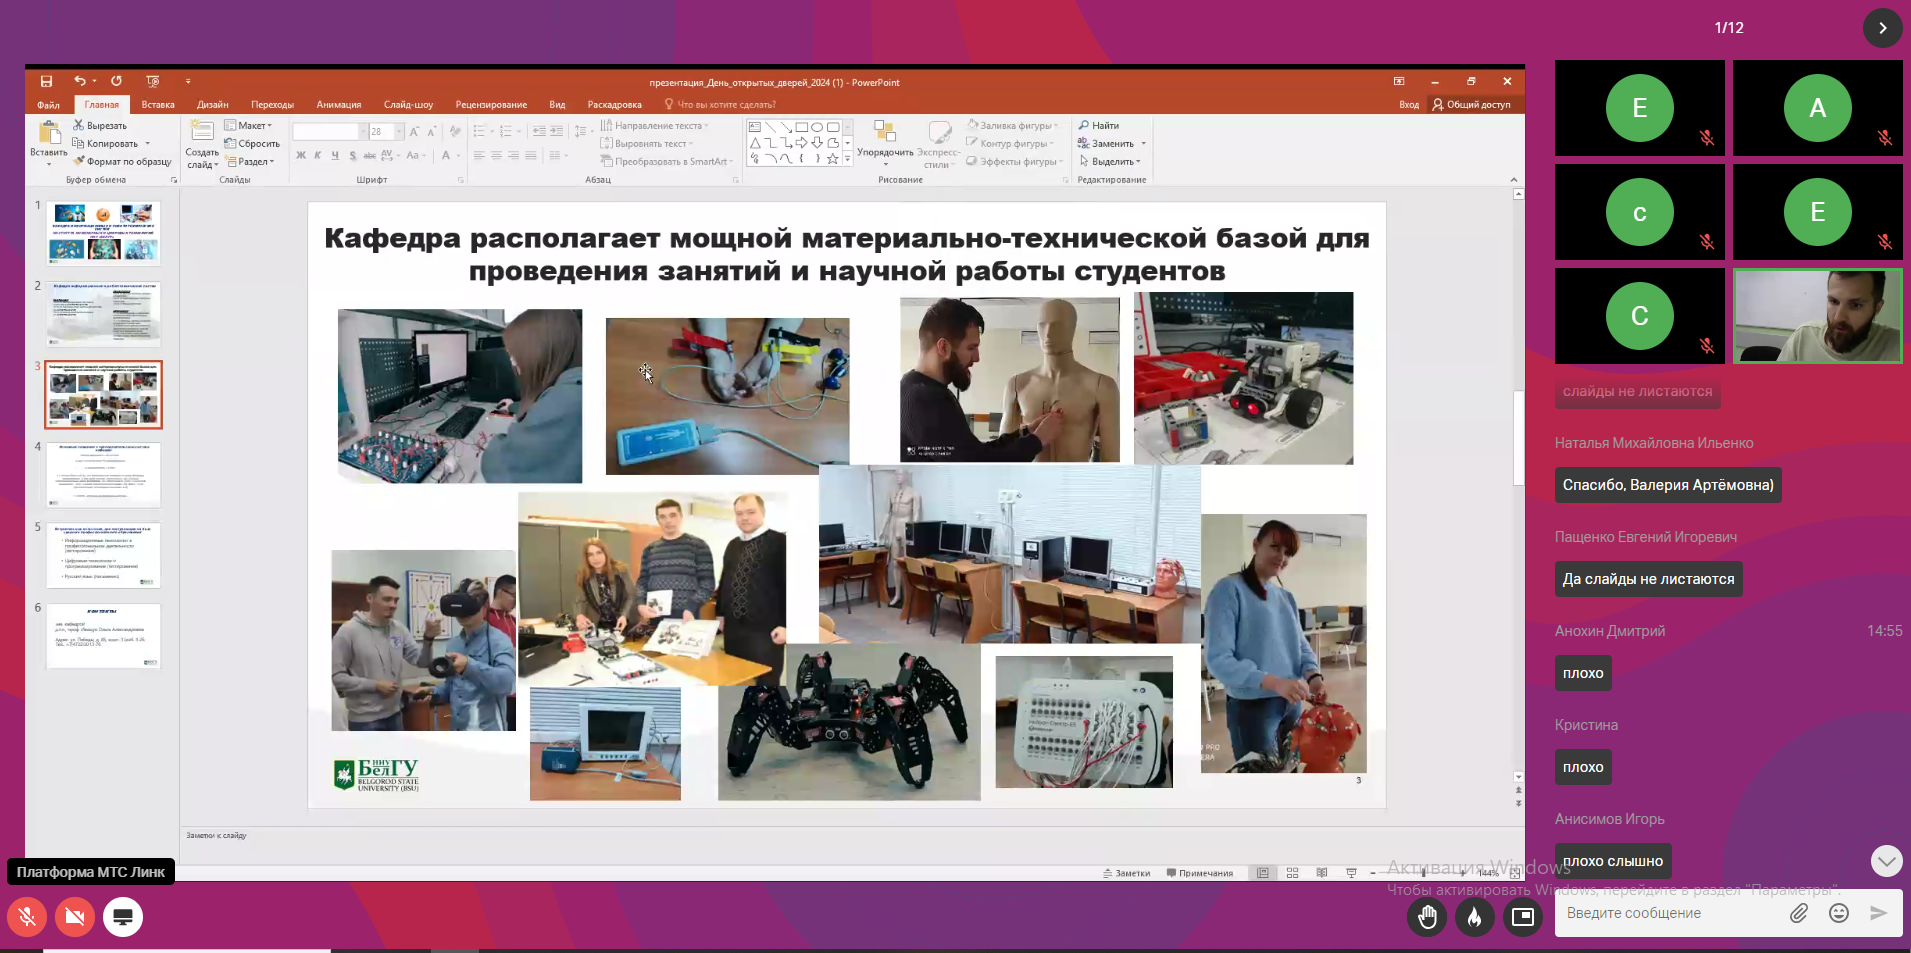The width and height of the screenshot is (1911, 953).
Task: Switch to the Вставка tab
Action: tap(158, 105)
